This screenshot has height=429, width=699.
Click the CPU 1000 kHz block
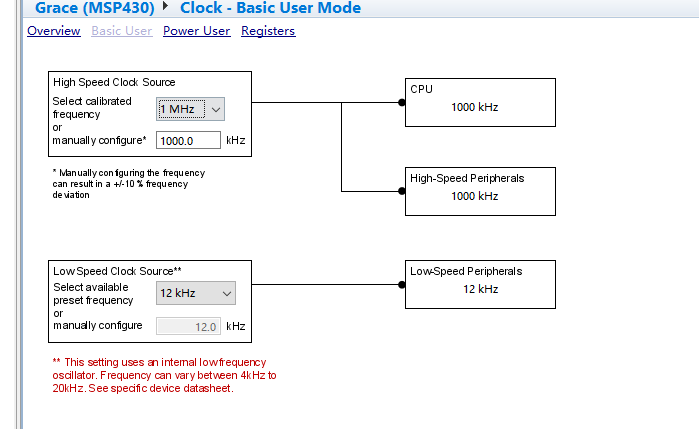tap(480, 103)
